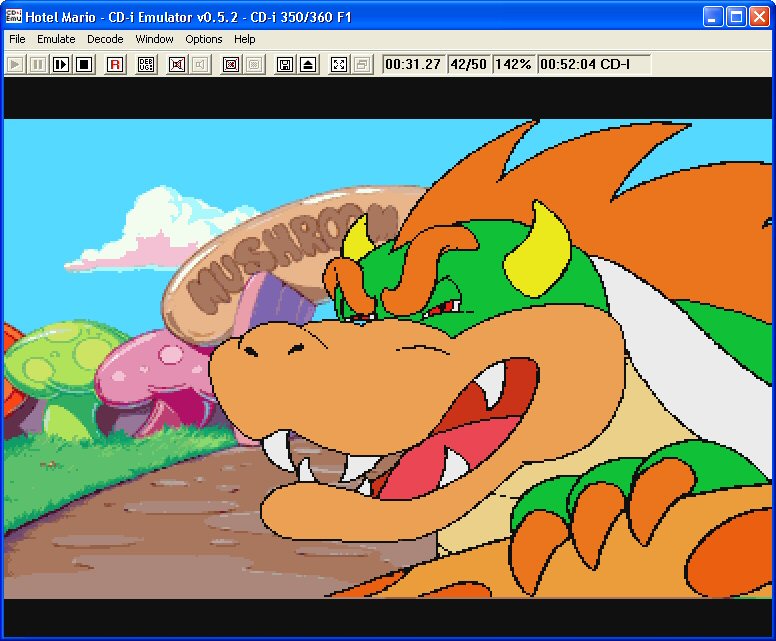Viewport: 776px width, 641px height.
Task: Open the Window menu
Action: point(154,39)
